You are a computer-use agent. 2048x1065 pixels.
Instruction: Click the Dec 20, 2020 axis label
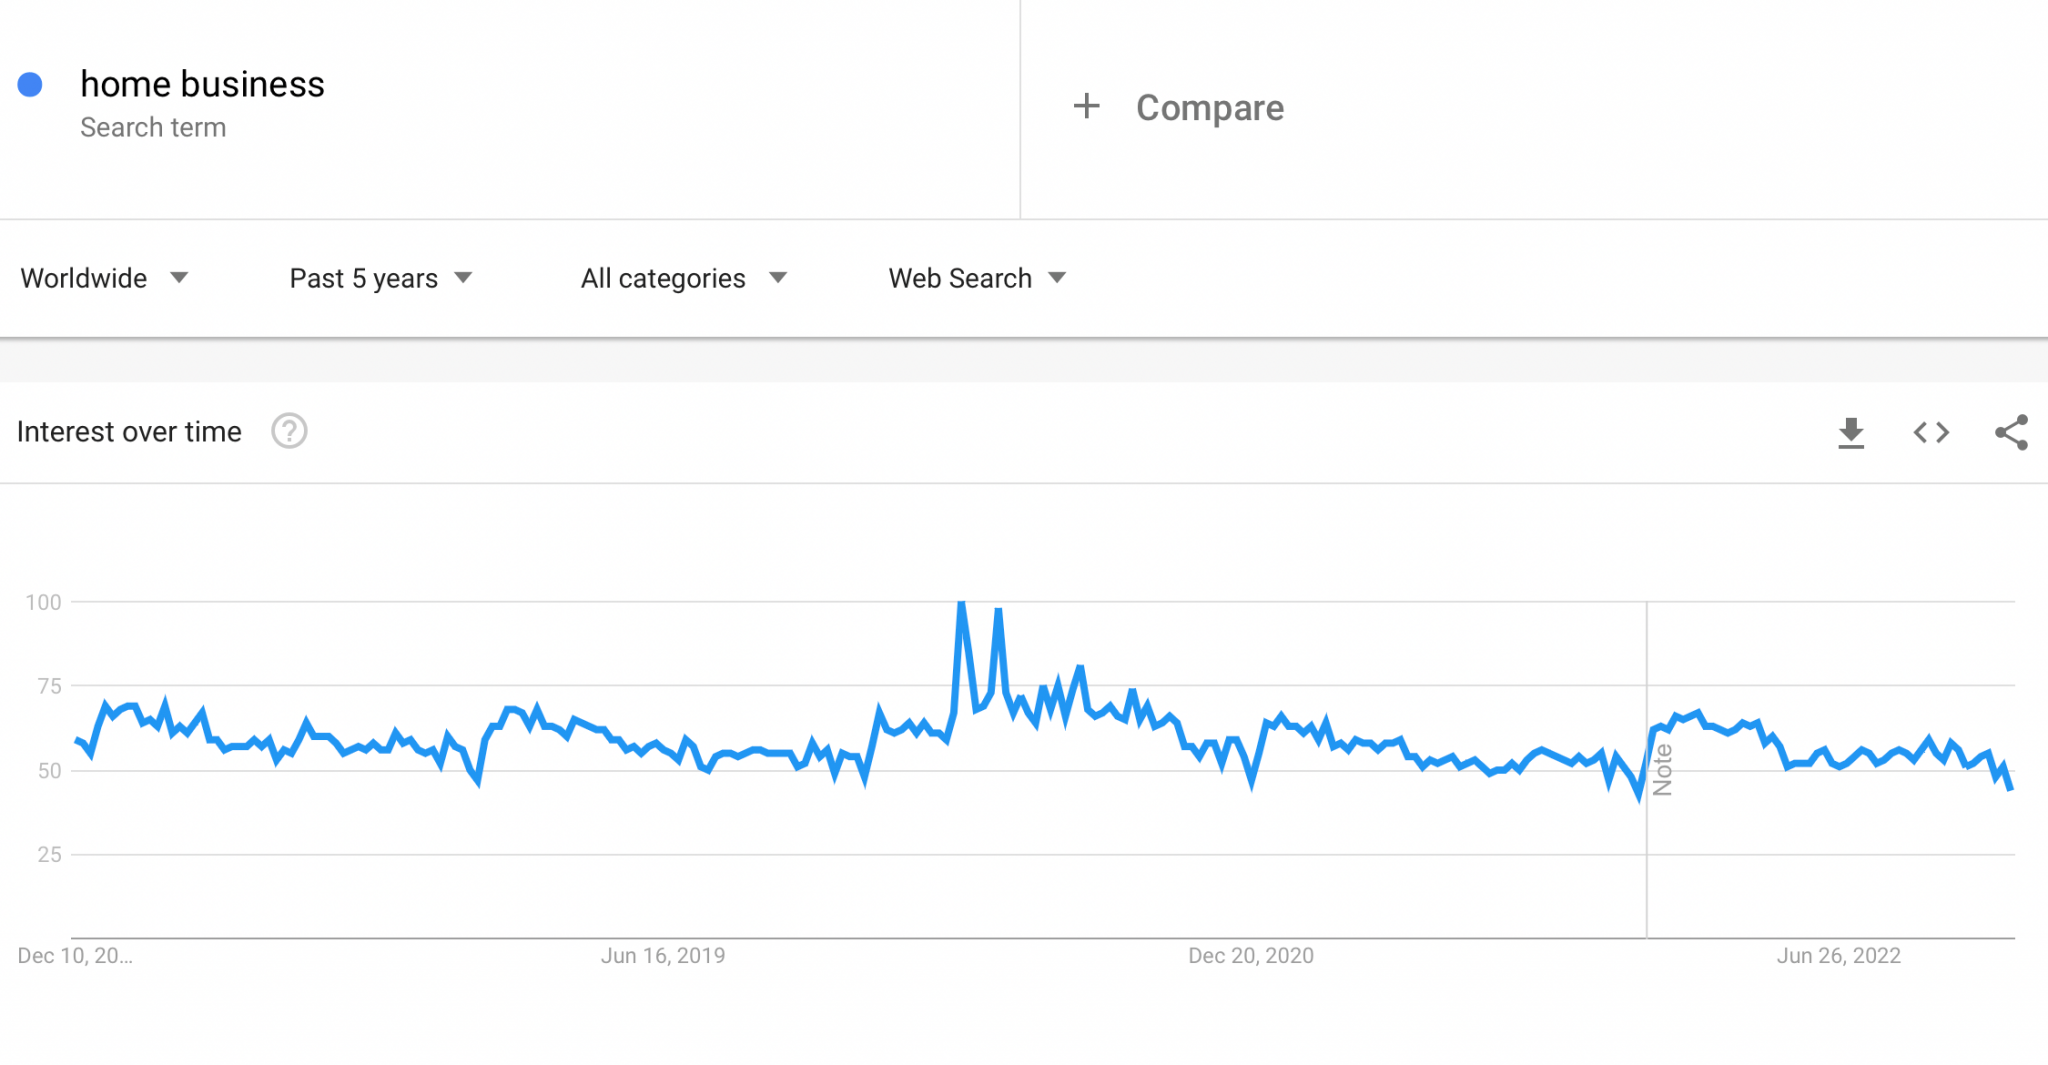(1251, 955)
